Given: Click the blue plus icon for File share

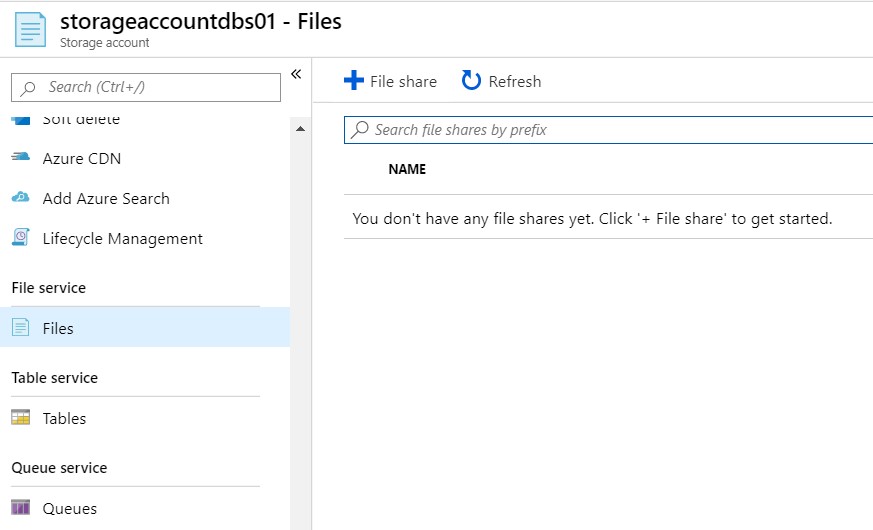Looking at the screenshot, I should pos(354,80).
